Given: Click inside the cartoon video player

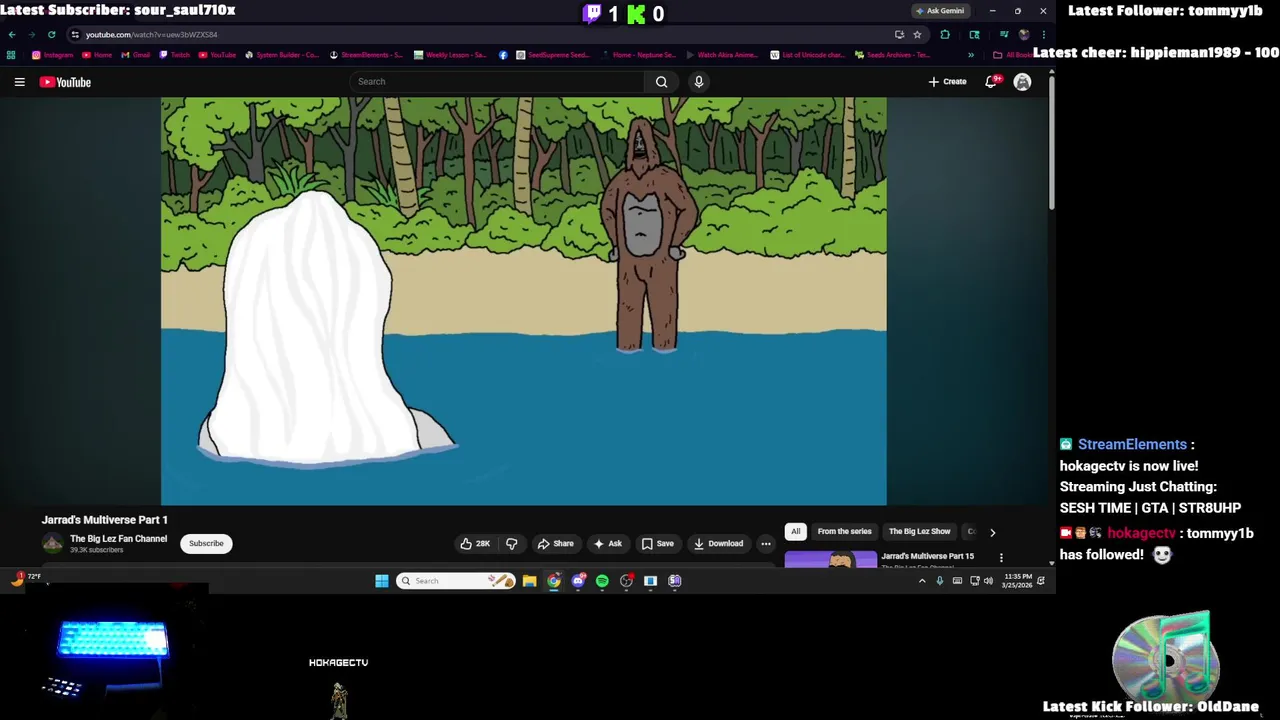Looking at the screenshot, I should (x=523, y=301).
